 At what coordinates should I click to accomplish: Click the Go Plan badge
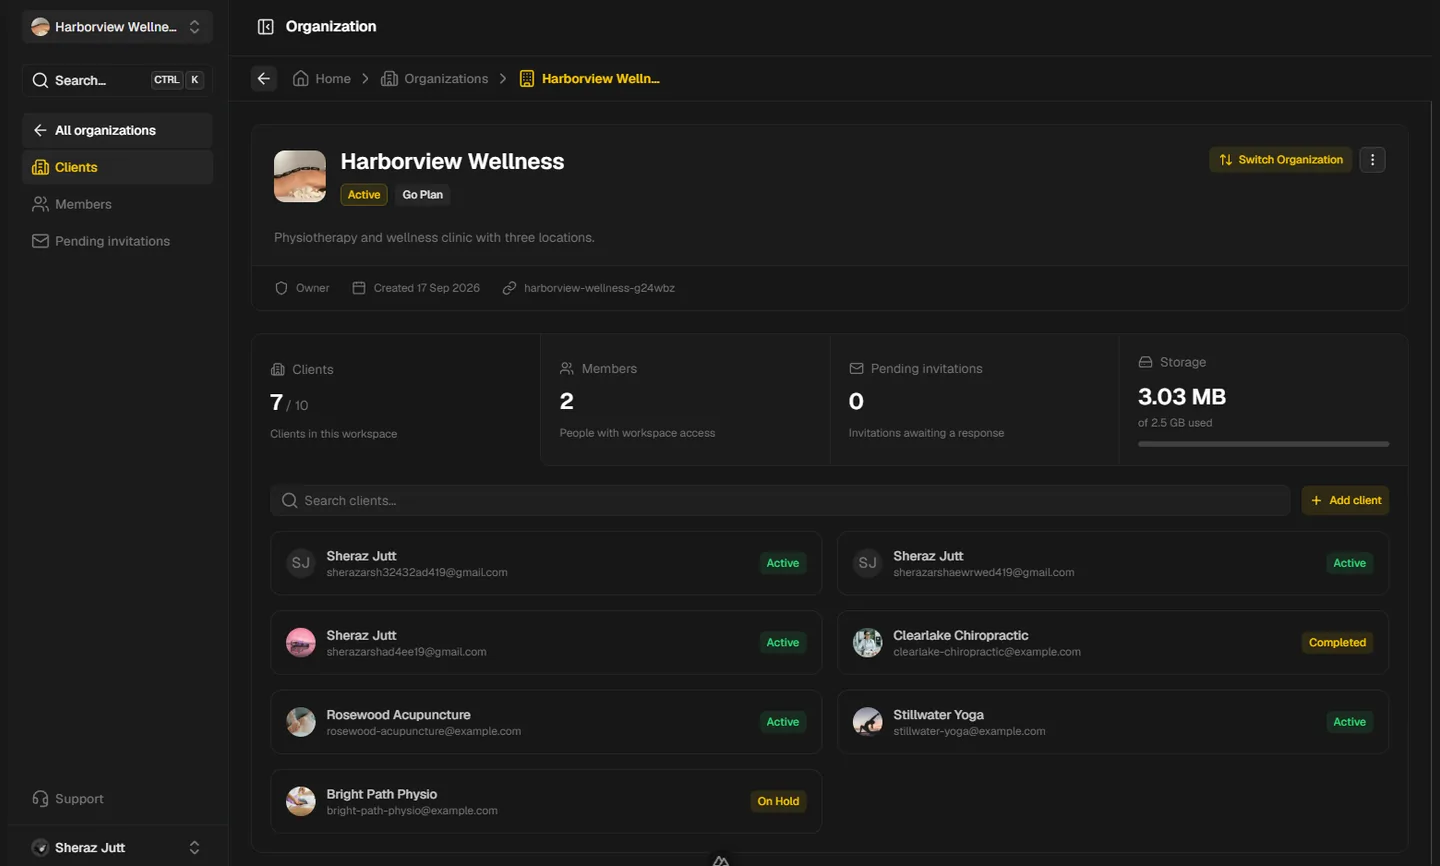(422, 195)
